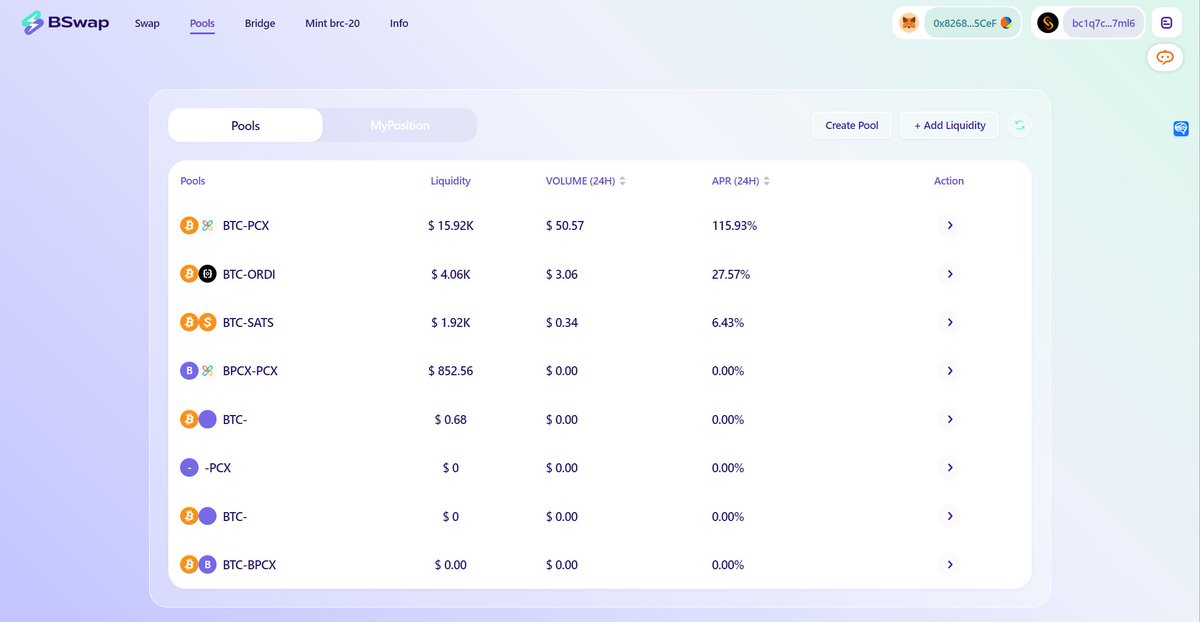Click the $ 0.34 volume value

[562, 323]
